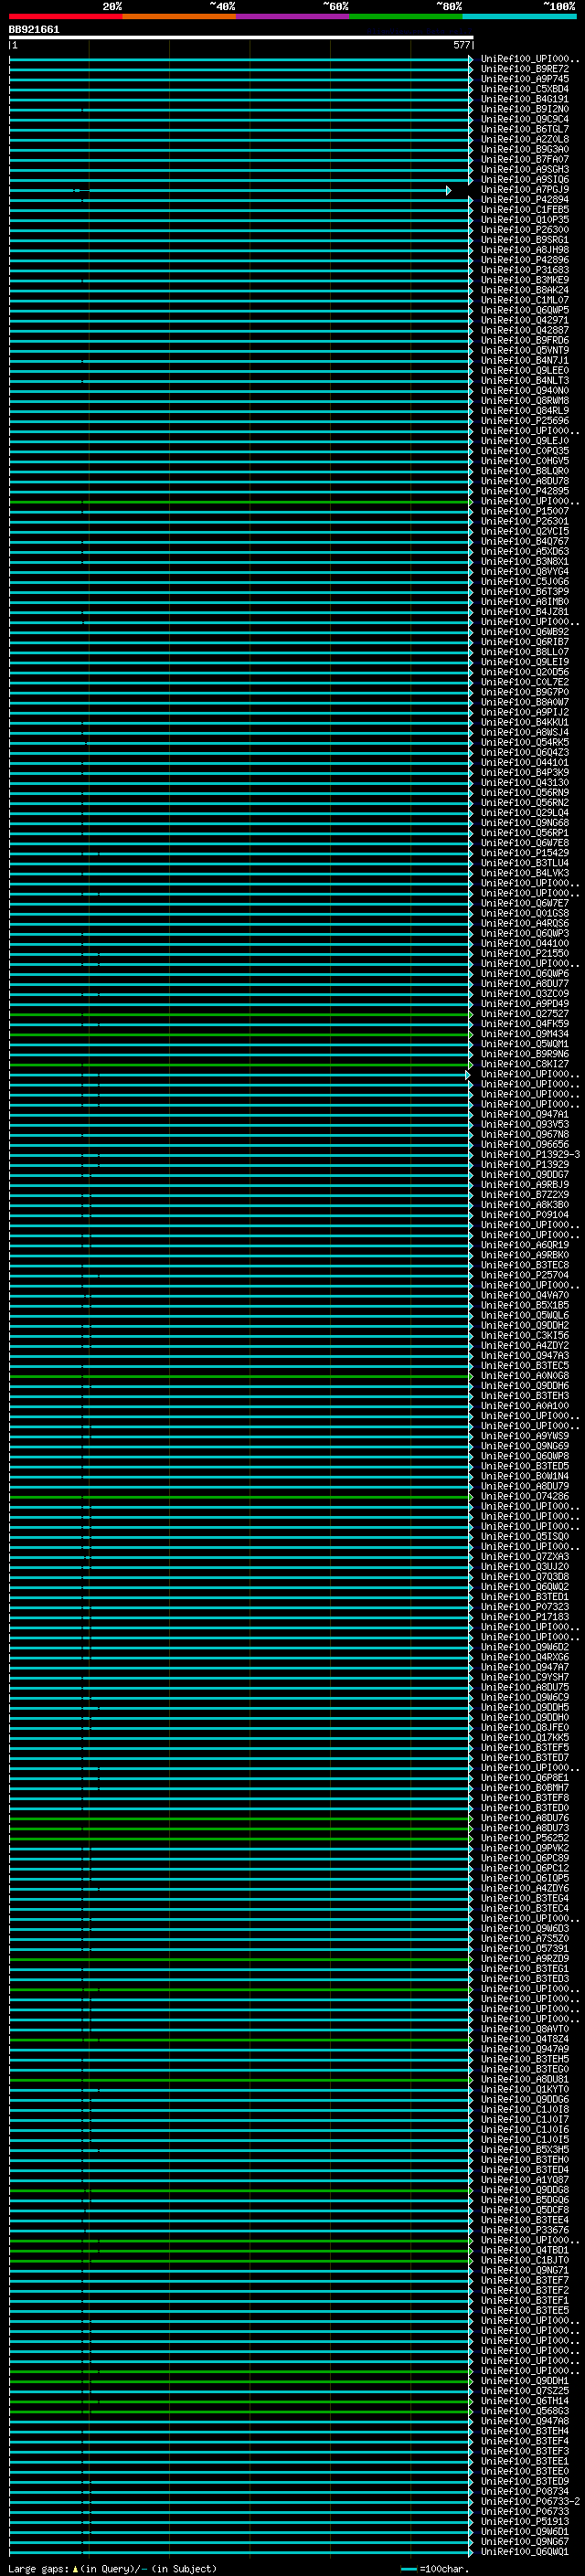Select label UniRef100_P21550
585x2576 pixels.
coord(524,954)
